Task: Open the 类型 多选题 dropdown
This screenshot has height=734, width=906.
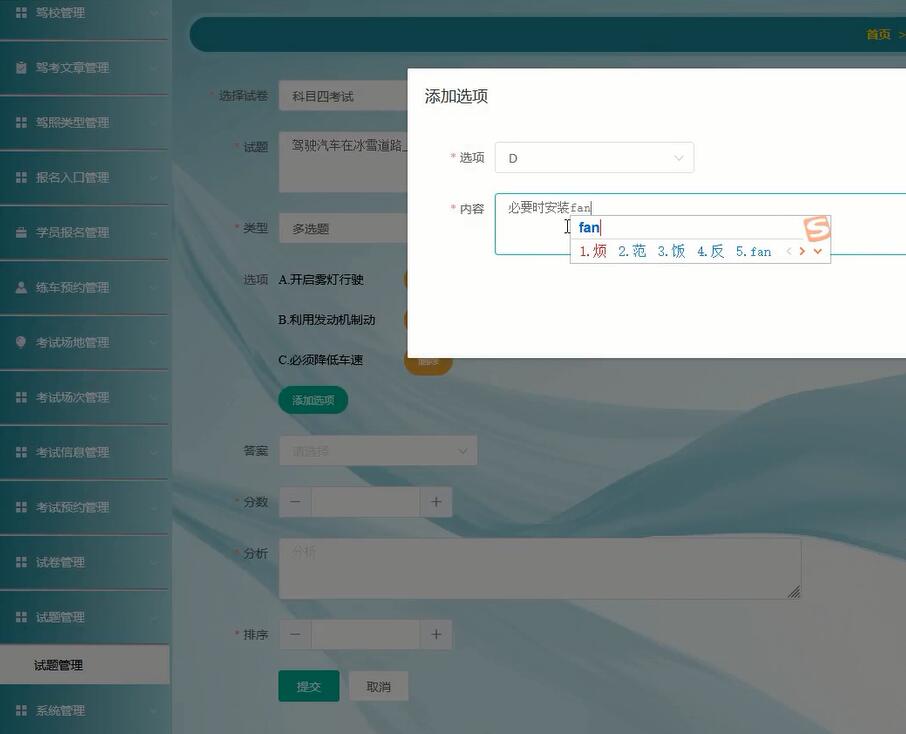Action: point(343,229)
